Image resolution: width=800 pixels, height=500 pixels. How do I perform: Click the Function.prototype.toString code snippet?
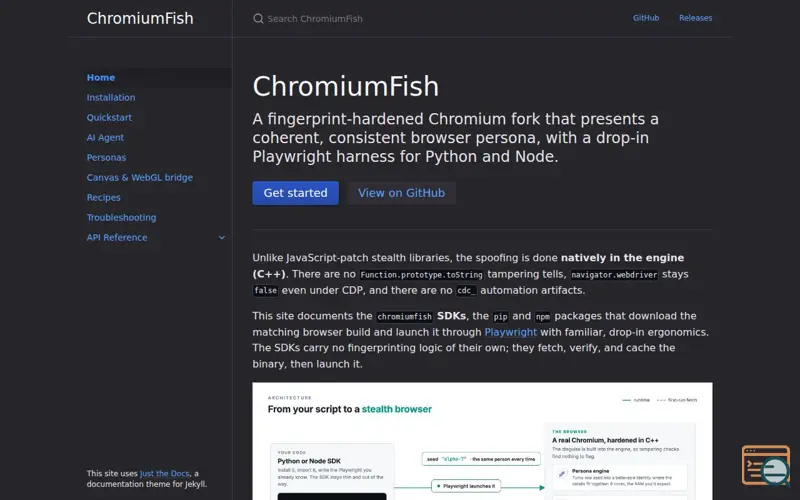point(421,274)
